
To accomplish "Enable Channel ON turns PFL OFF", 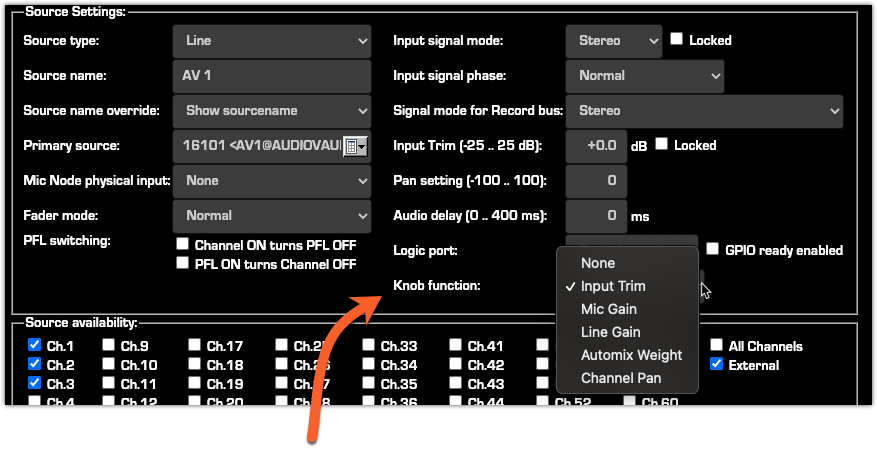I will point(182,244).
